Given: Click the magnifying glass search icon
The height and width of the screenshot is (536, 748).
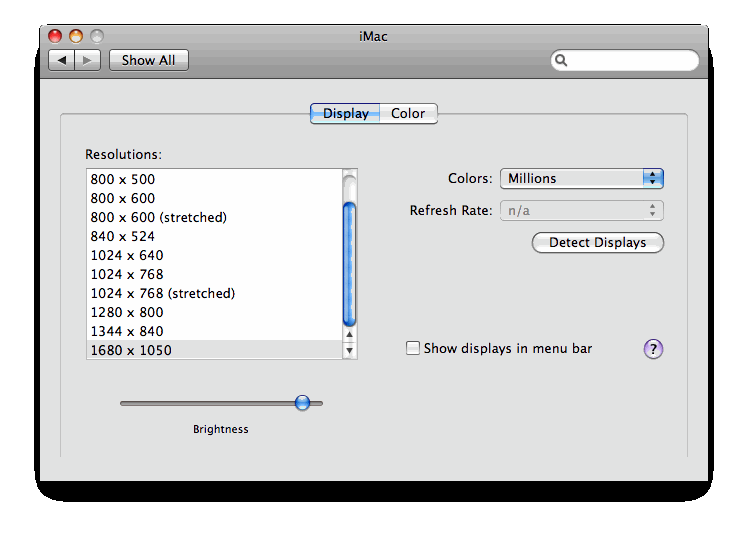Looking at the screenshot, I should click(x=561, y=60).
